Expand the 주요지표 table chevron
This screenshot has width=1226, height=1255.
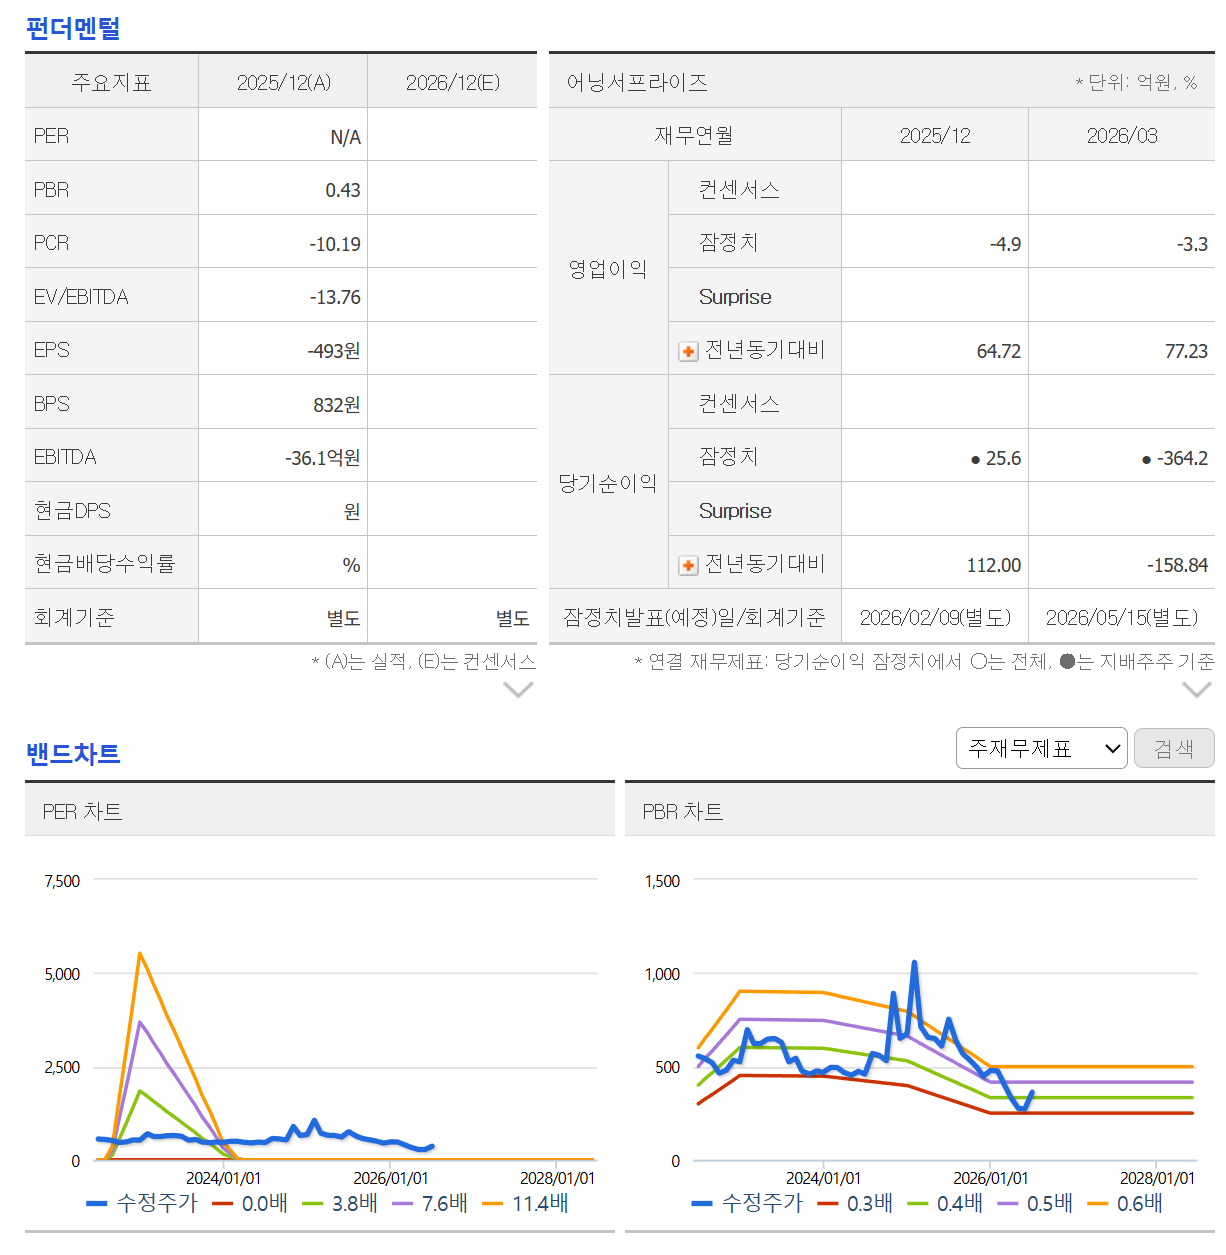[518, 689]
